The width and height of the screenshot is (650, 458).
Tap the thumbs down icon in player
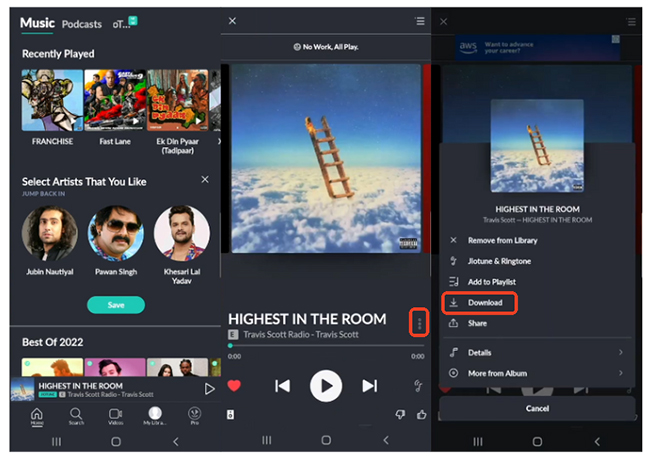(x=400, y=414)
